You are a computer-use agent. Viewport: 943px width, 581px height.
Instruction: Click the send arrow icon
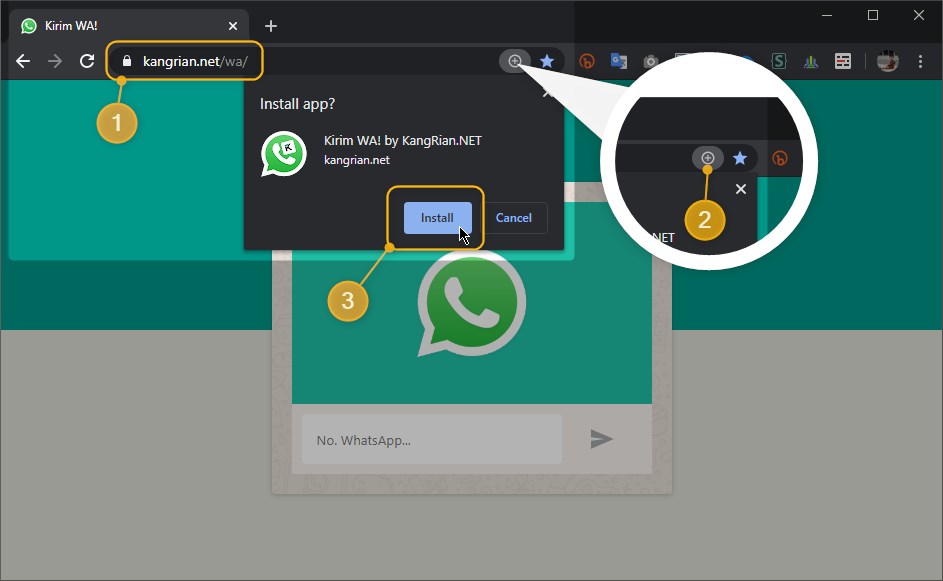click(601, 439)
